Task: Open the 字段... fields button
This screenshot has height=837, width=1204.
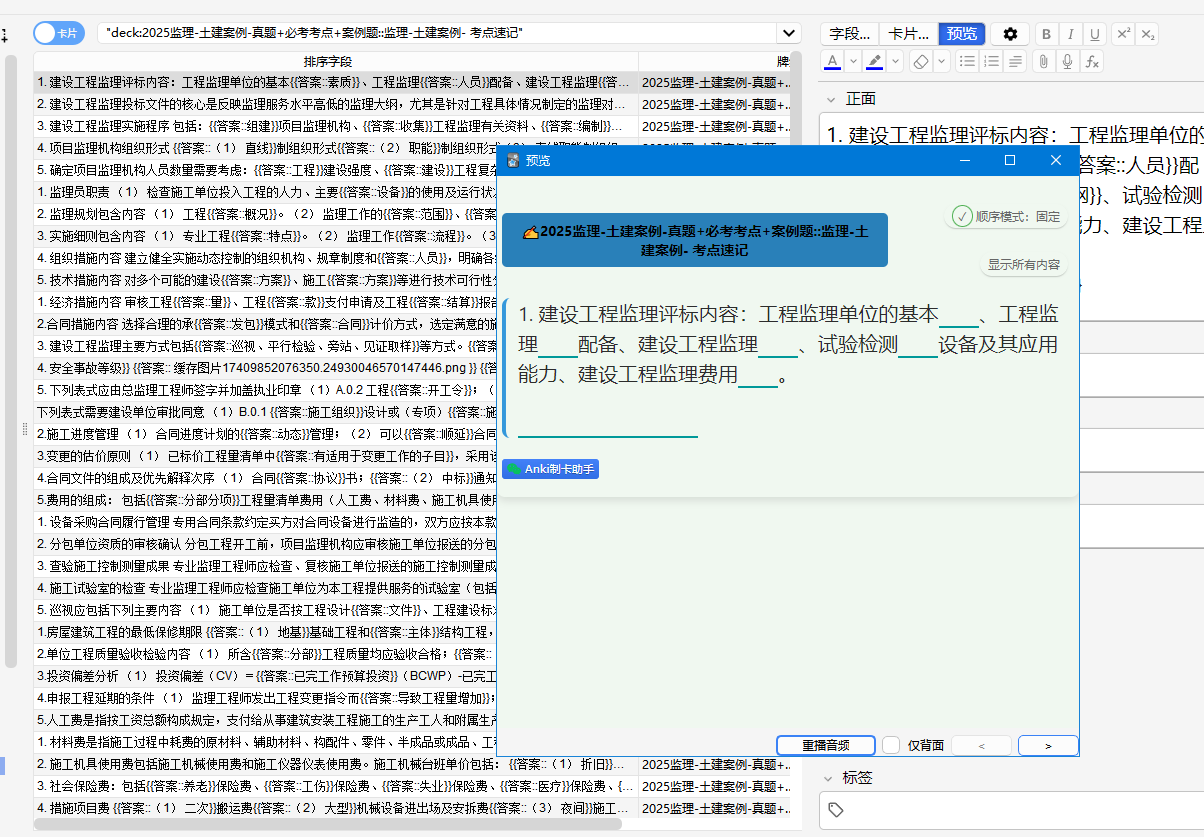Action: point(849,34)
